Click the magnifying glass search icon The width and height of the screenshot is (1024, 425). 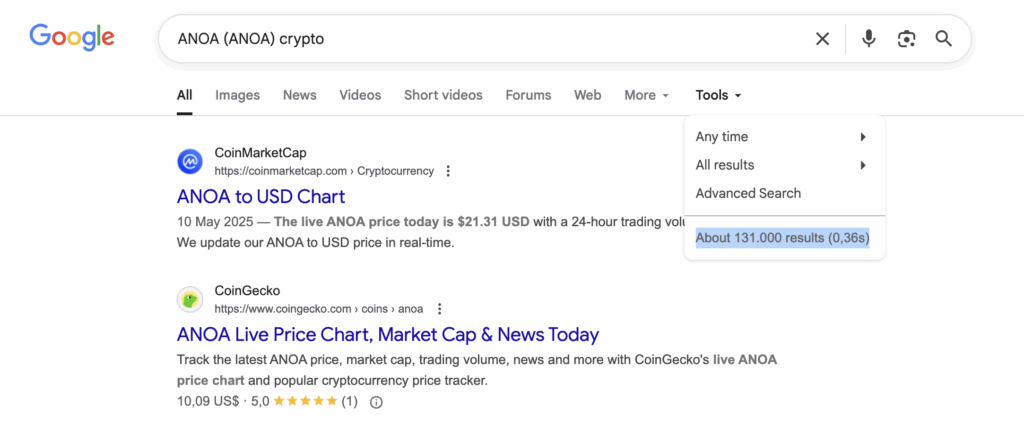[x=943, y=39]
